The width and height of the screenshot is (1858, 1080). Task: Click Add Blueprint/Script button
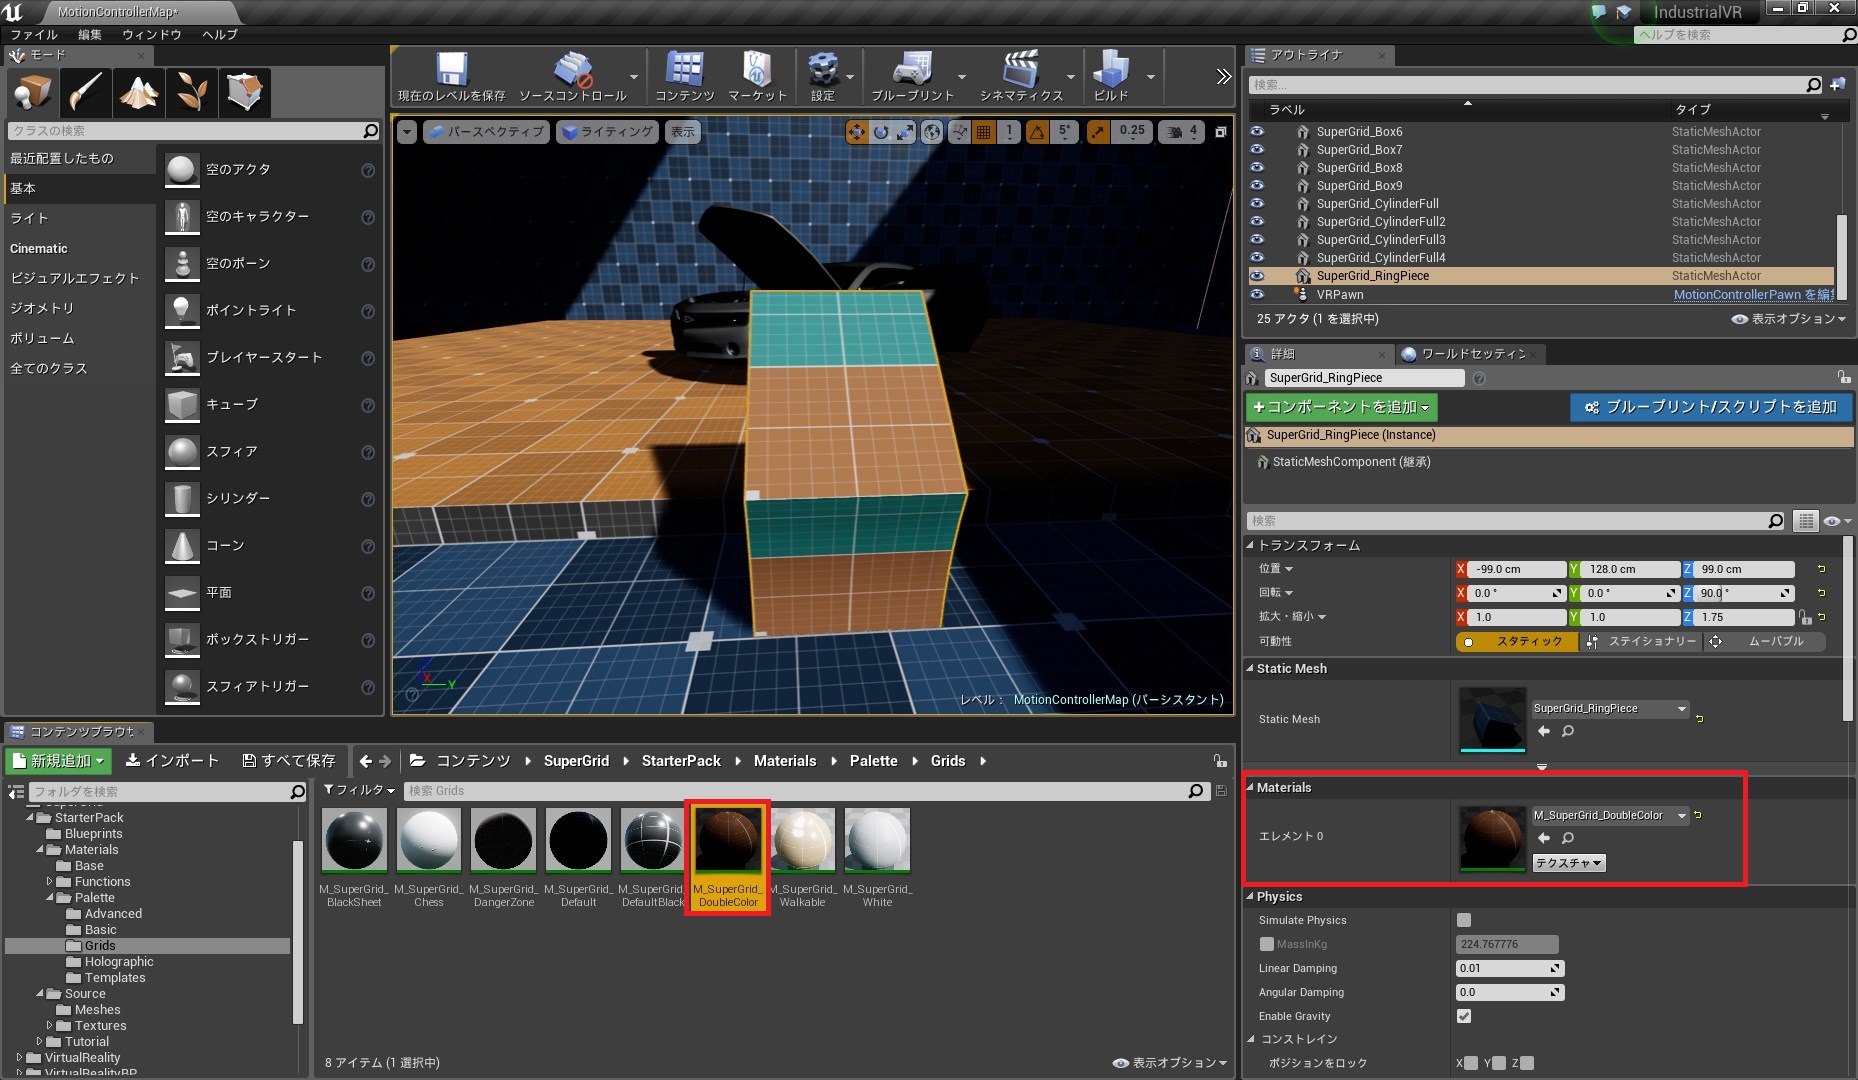point(1711,407)
